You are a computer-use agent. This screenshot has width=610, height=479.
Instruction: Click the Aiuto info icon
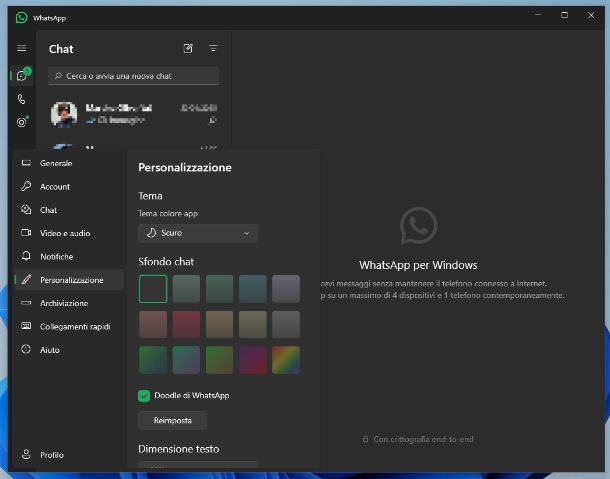(26, 349)
